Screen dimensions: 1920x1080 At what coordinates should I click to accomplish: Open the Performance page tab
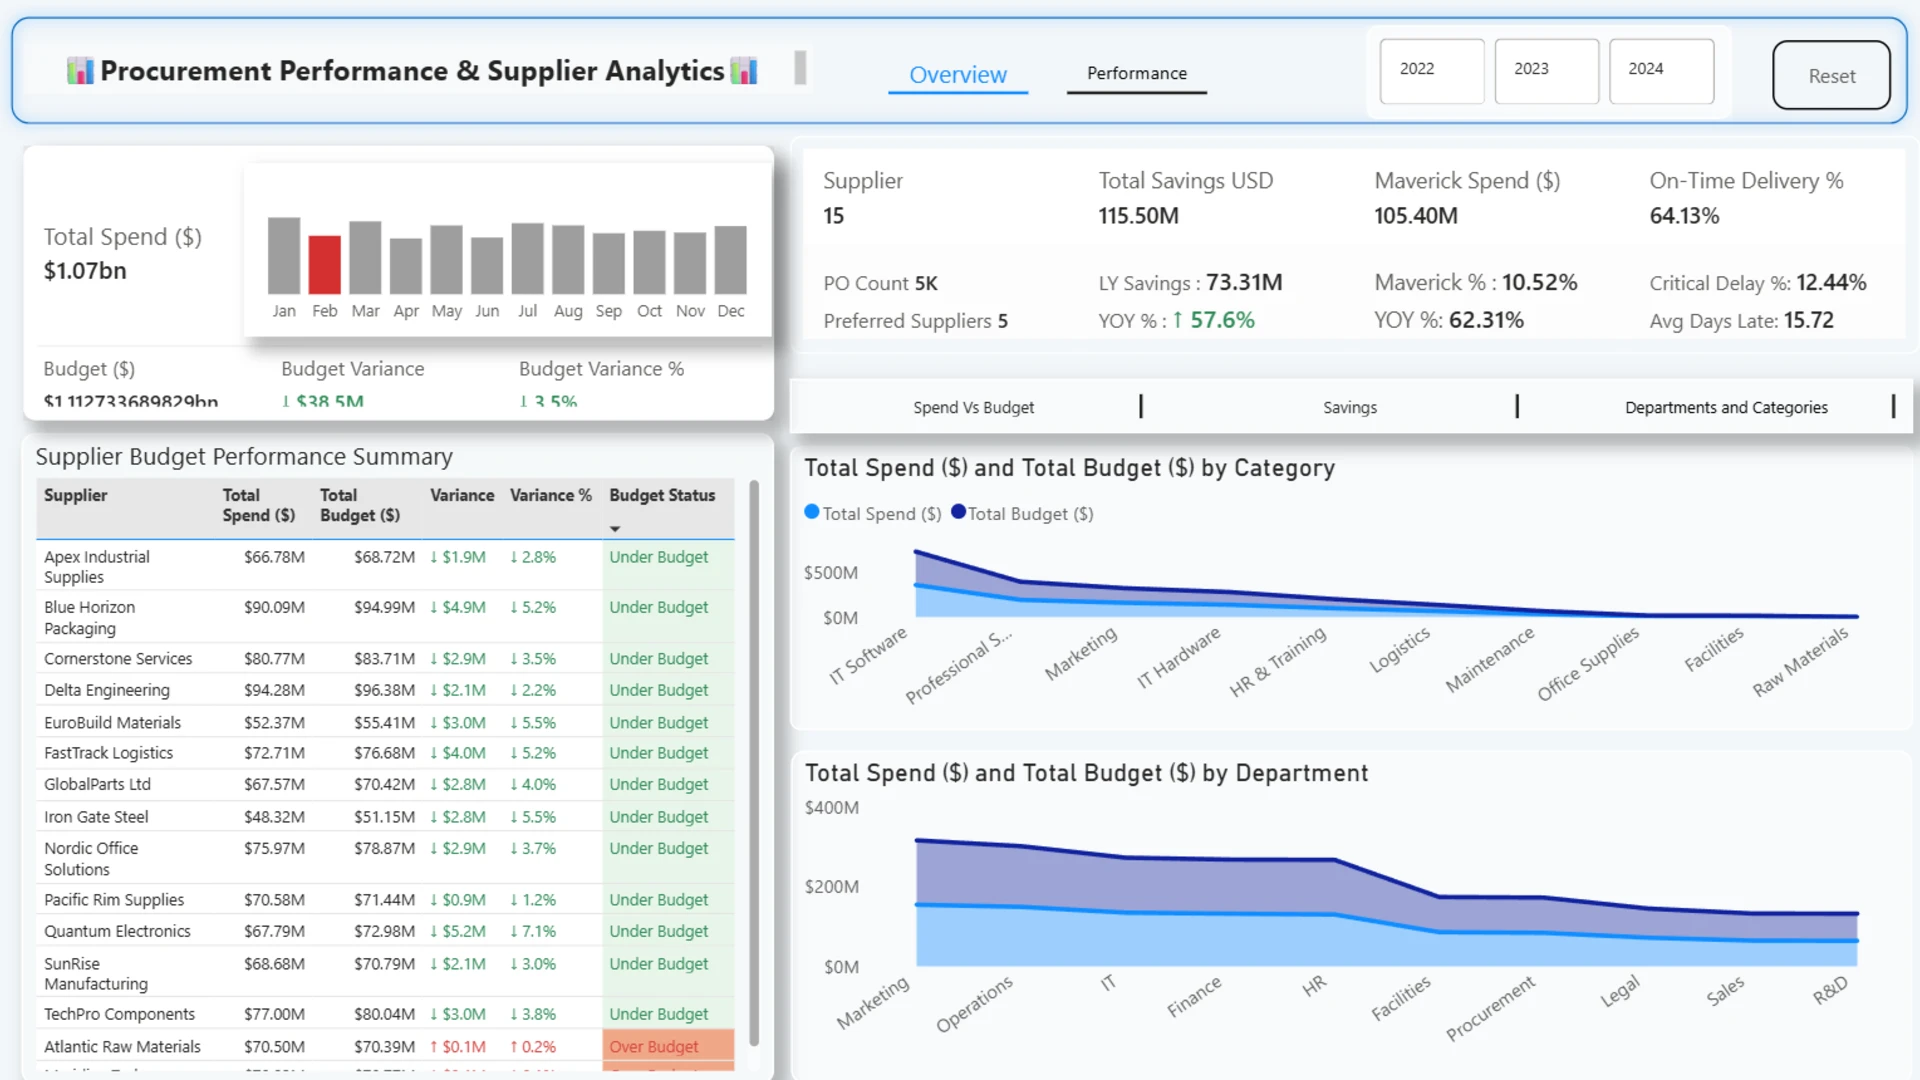1137,74
